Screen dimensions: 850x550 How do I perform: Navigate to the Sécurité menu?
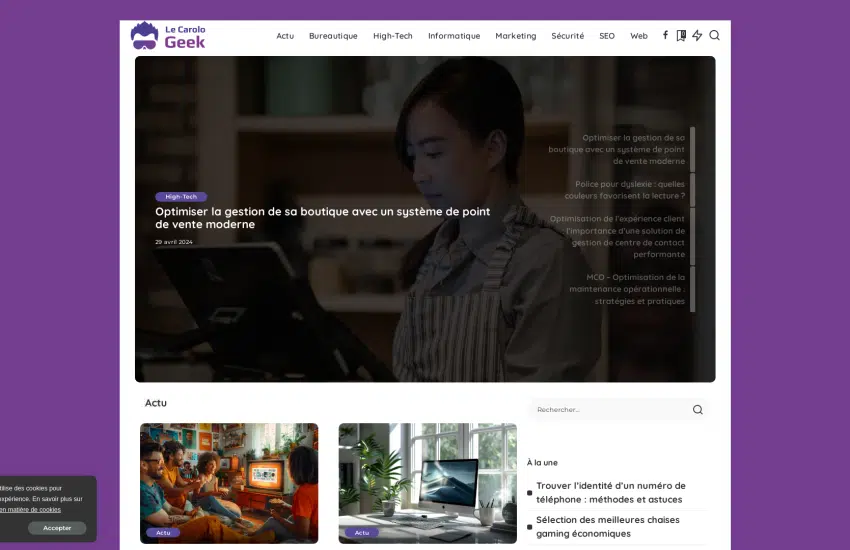[x=567, y=36]
